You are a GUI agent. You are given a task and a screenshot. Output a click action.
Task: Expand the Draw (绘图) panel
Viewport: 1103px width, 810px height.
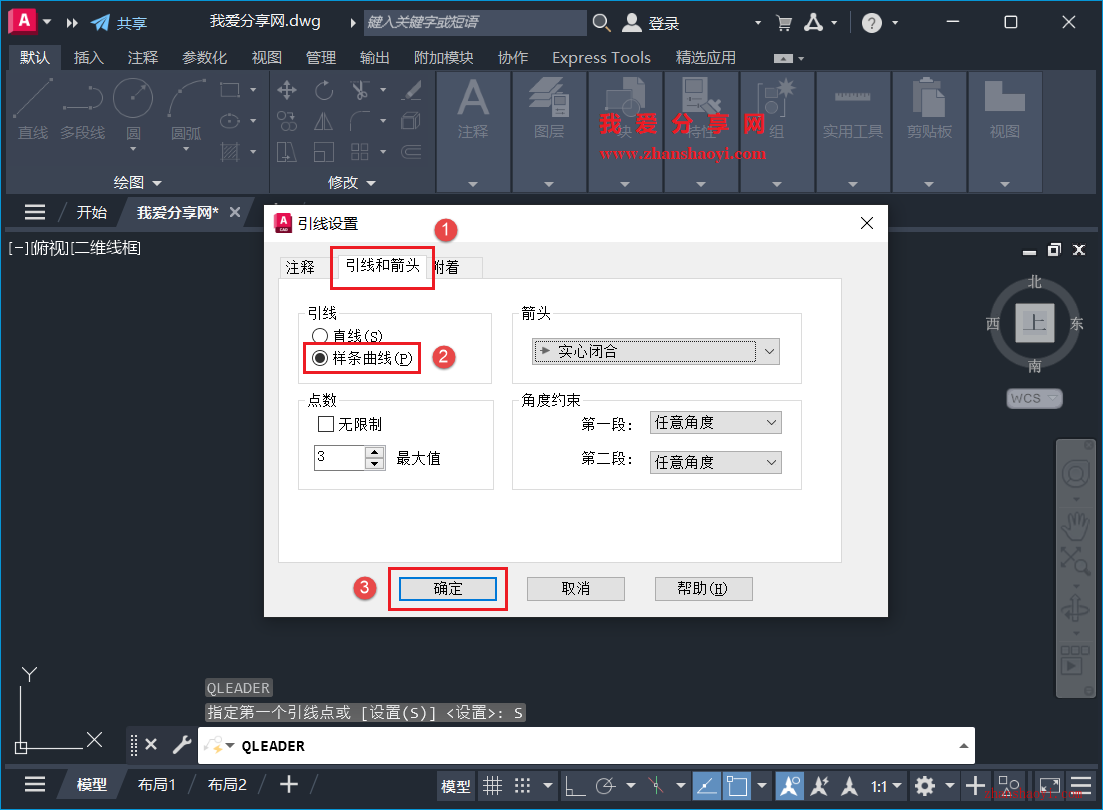point(138,182)
